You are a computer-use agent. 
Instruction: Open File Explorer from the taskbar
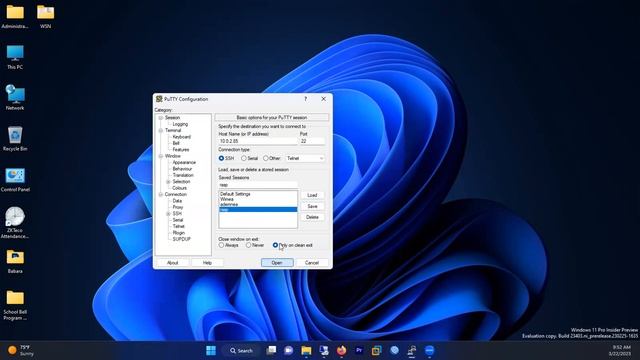point(306,350)
